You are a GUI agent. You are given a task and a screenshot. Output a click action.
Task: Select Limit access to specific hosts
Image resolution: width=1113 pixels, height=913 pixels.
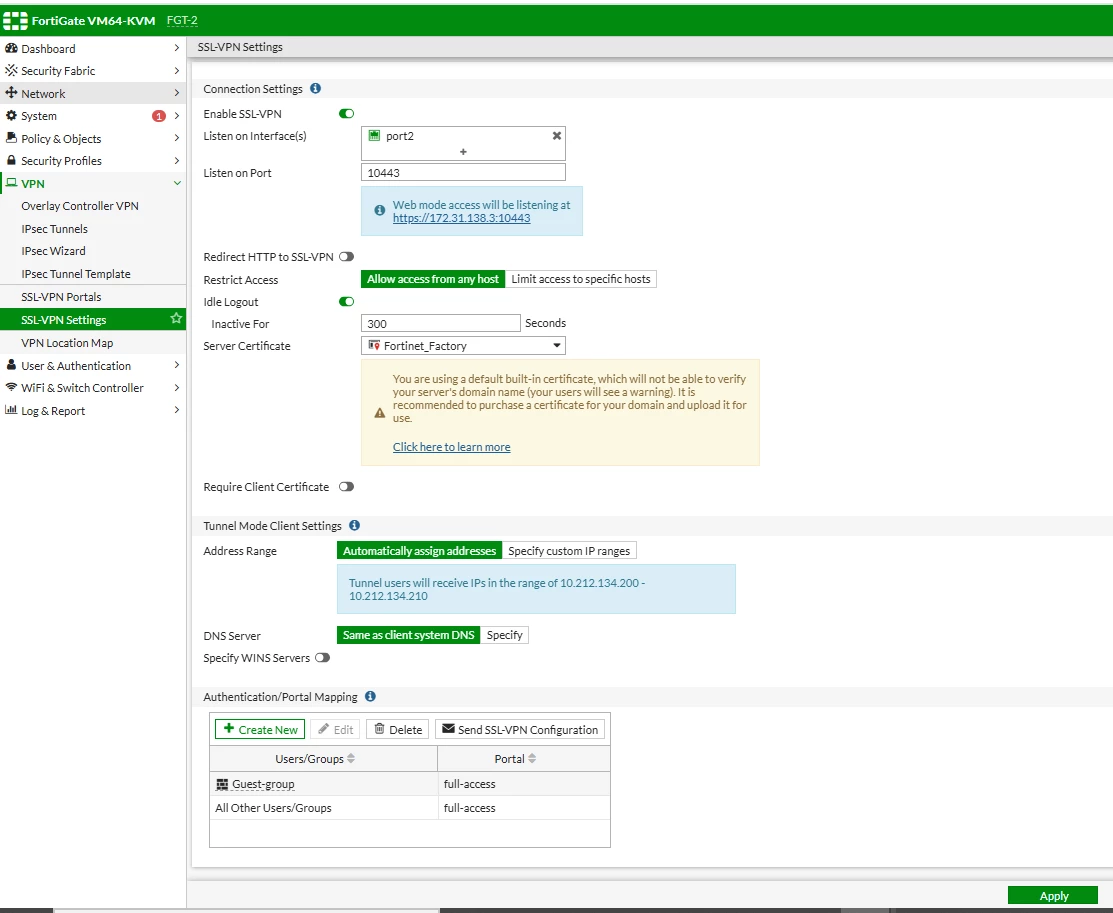click(x=581, y=279)
